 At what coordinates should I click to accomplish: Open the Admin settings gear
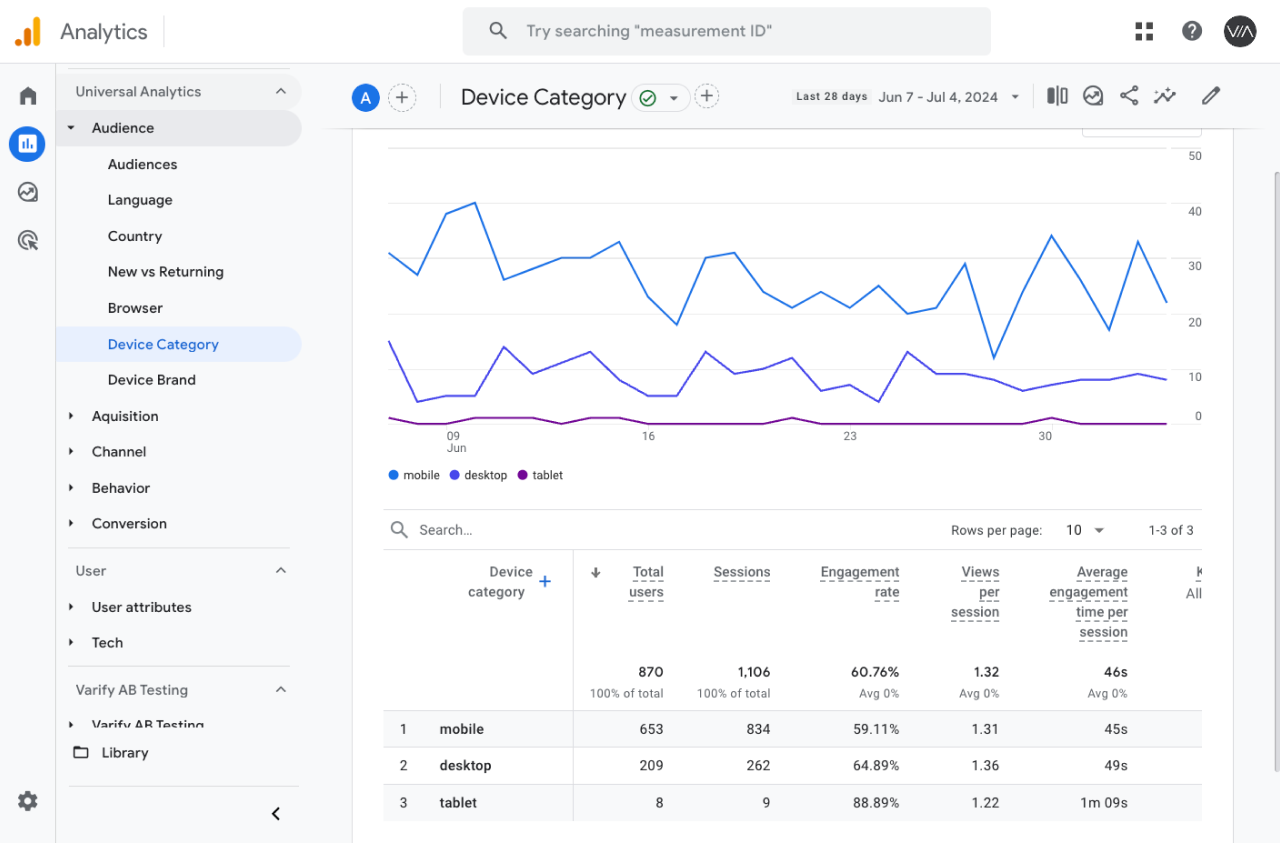[x=28, y=801]
